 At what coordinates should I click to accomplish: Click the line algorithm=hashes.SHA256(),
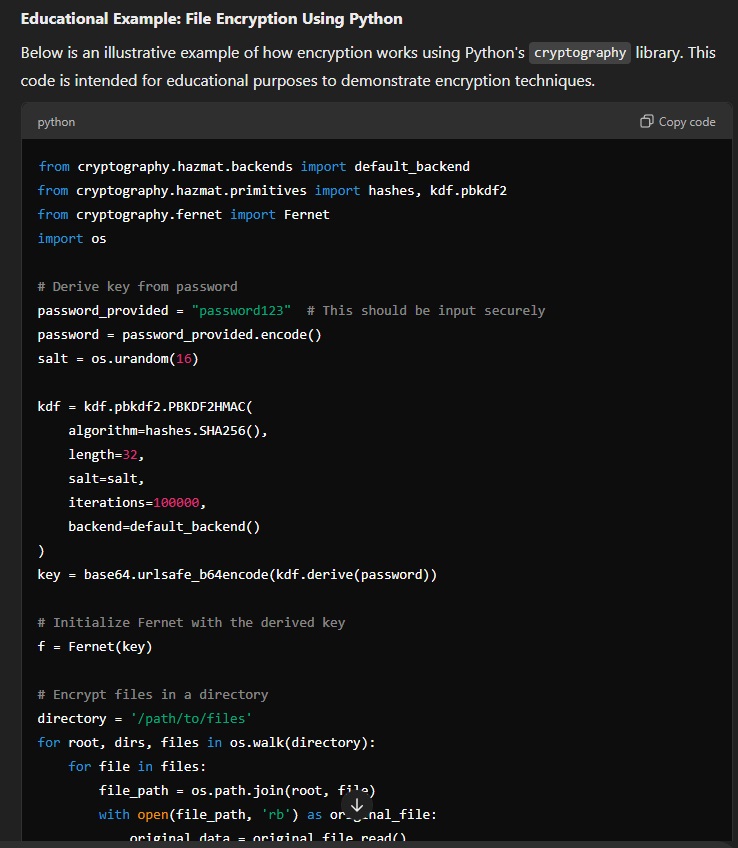coord(168,430)
